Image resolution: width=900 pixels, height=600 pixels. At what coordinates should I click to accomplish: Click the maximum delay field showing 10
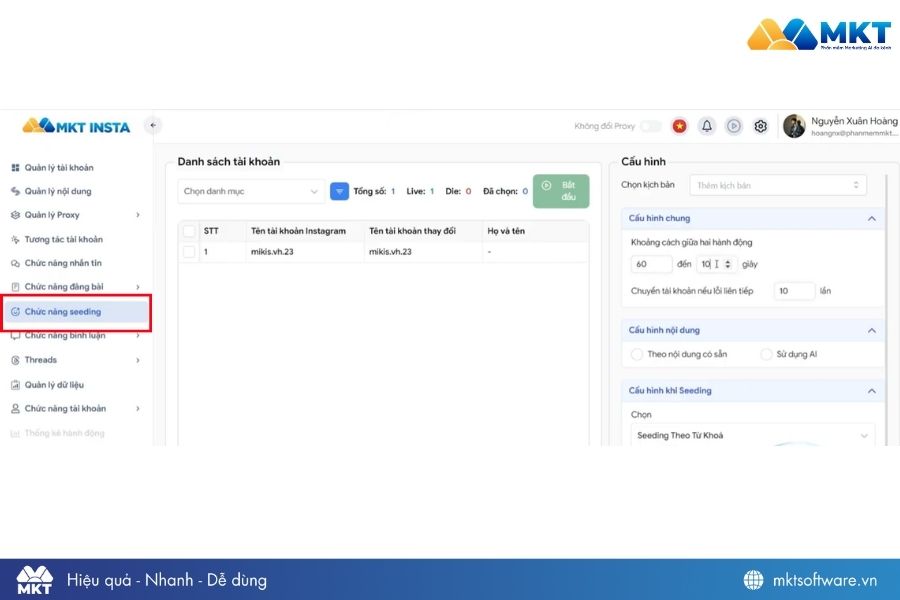(x=716, y=264)
